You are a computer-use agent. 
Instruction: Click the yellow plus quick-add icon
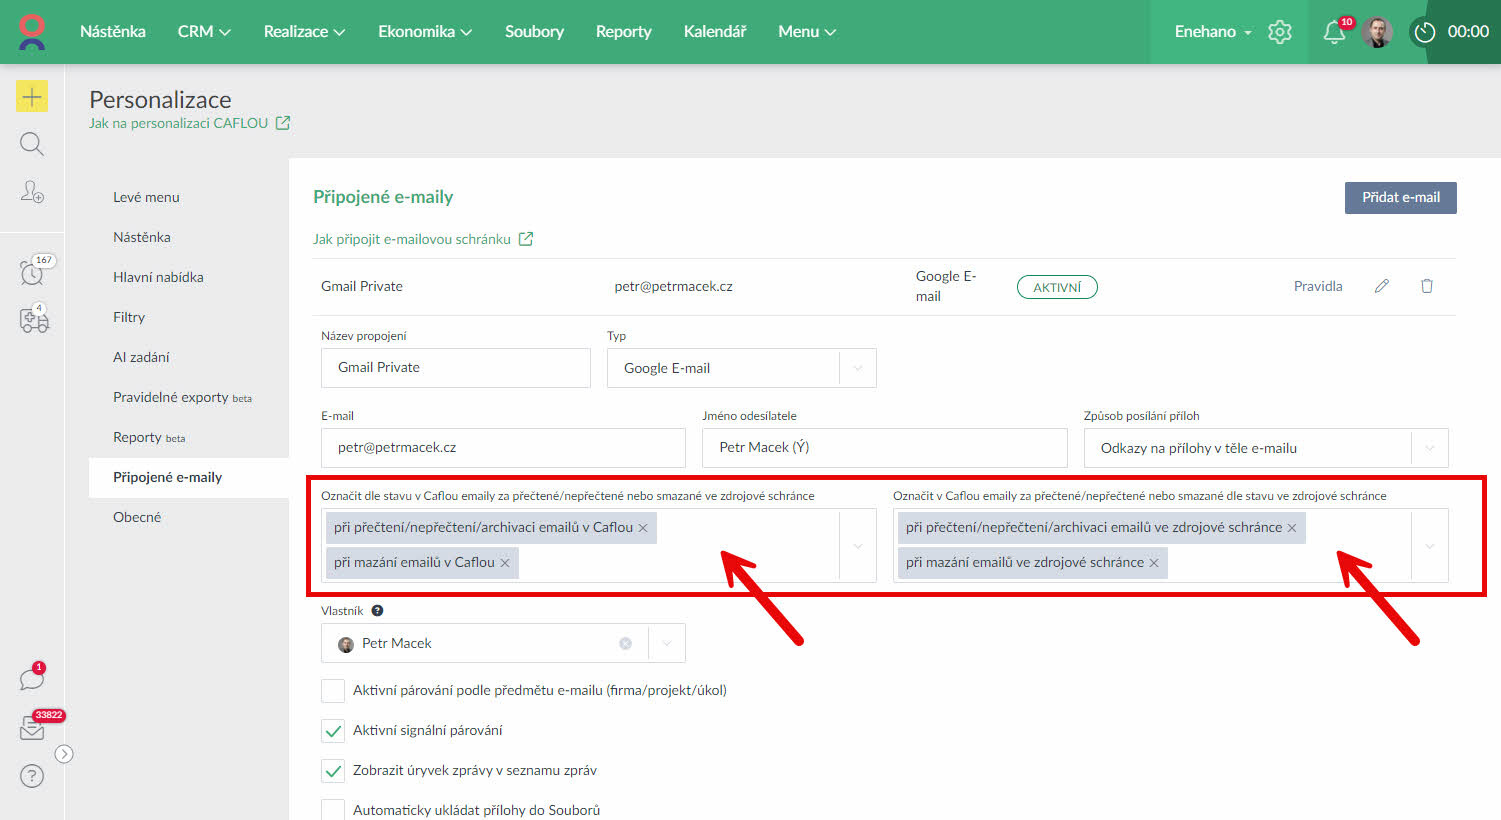pos(32,96)
